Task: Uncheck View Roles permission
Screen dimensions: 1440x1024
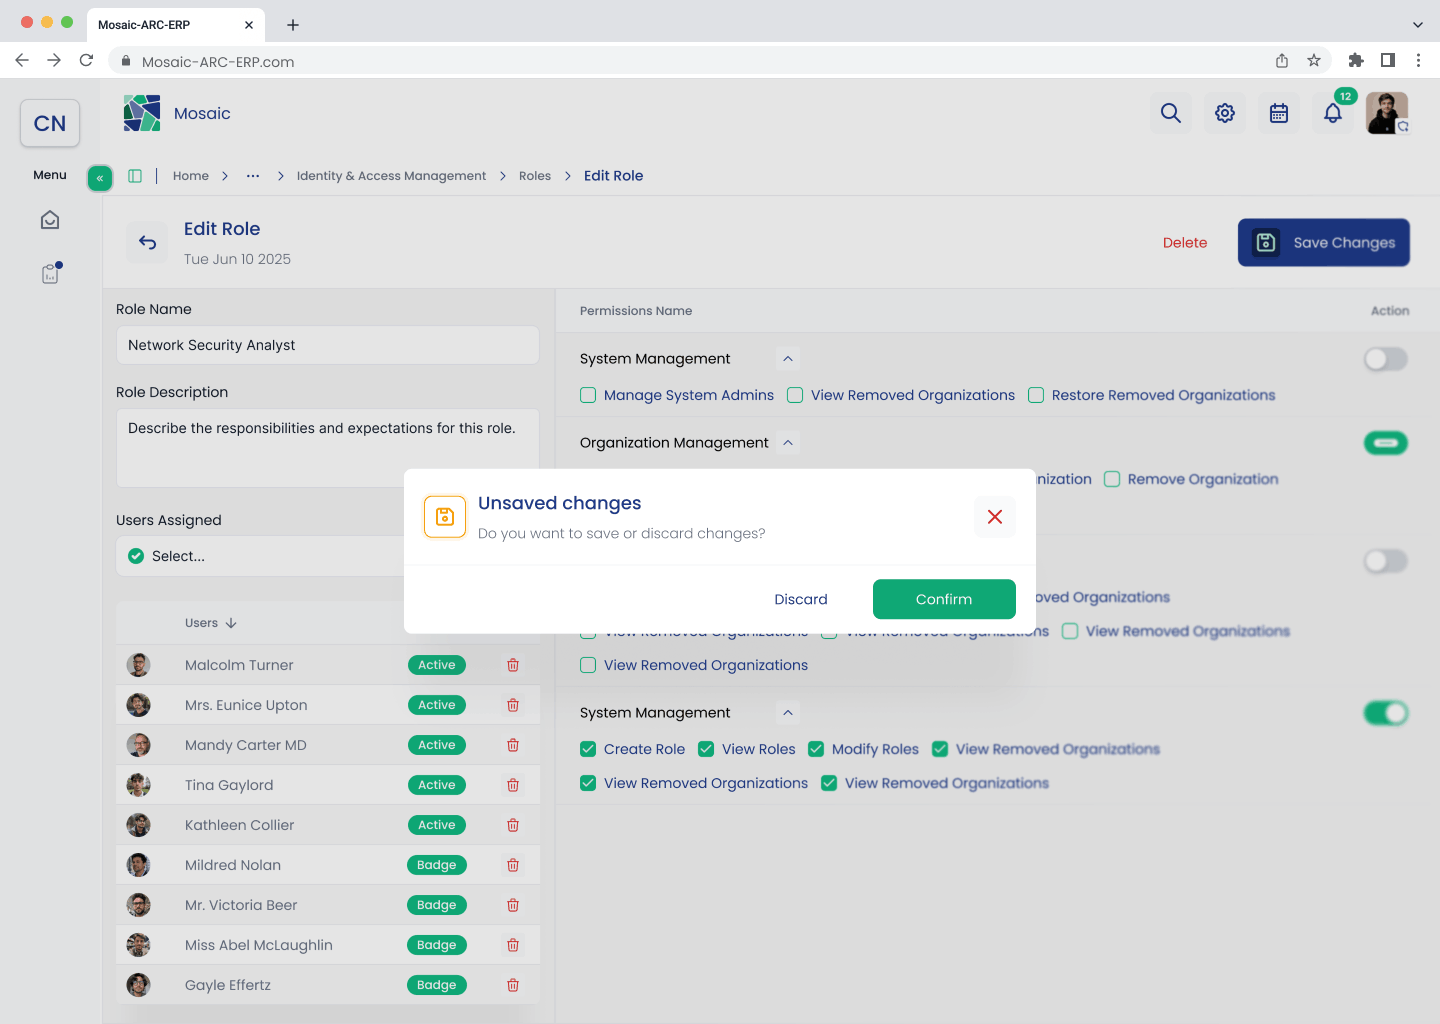Action: (706, 749)
